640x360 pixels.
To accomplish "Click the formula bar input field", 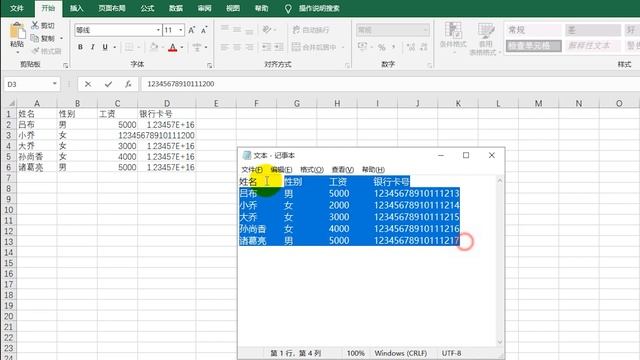I will (x=391, y=84).
